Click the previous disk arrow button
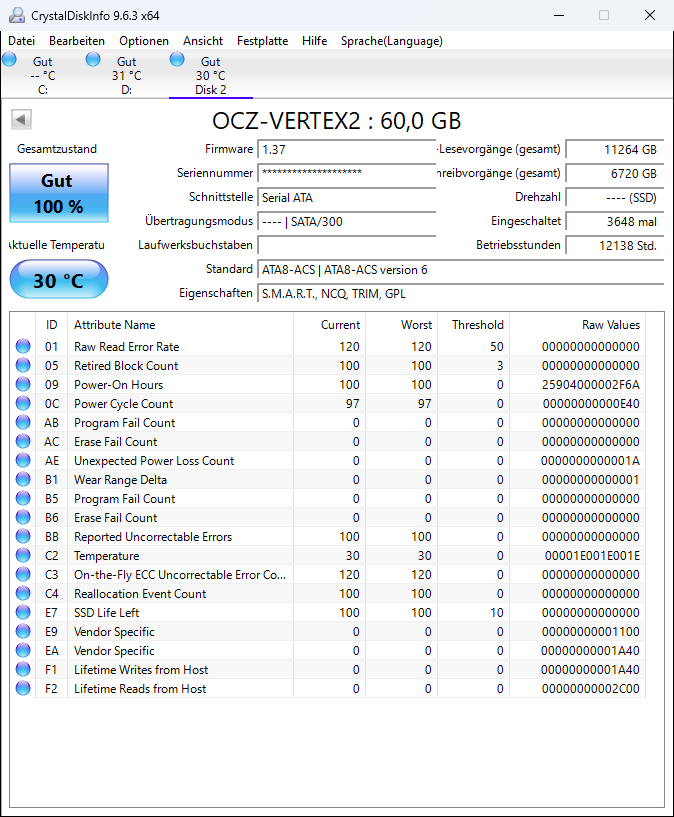674x817 pixels. [21, 120]
